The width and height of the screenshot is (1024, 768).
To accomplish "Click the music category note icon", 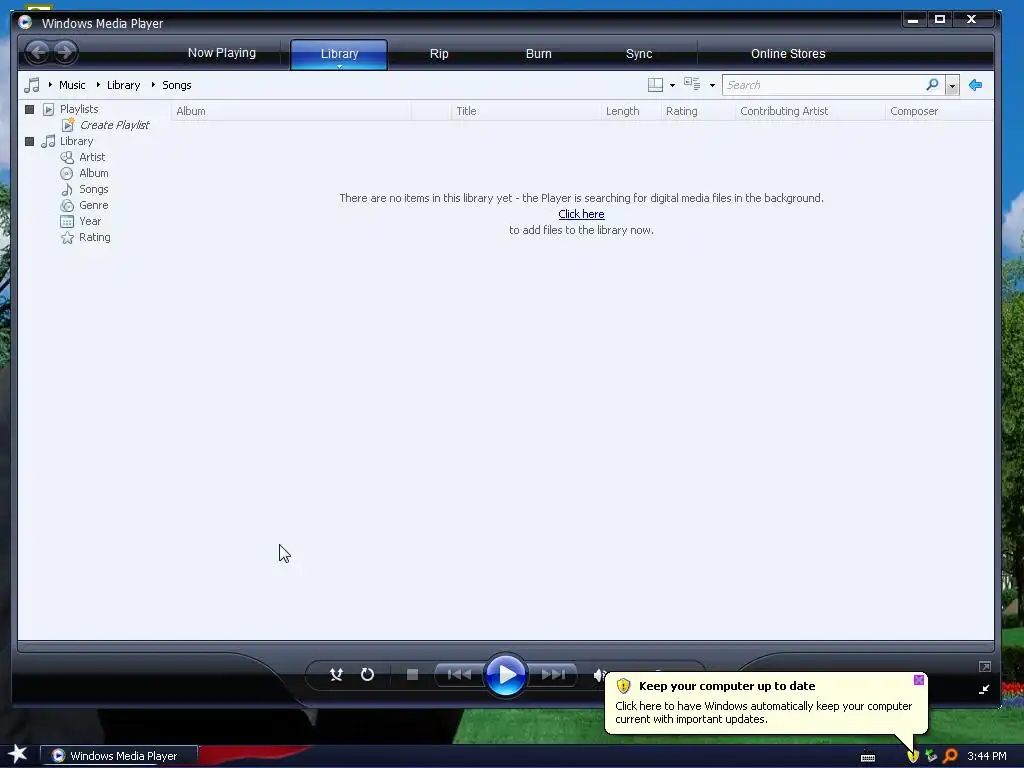I will click(31, 85).
